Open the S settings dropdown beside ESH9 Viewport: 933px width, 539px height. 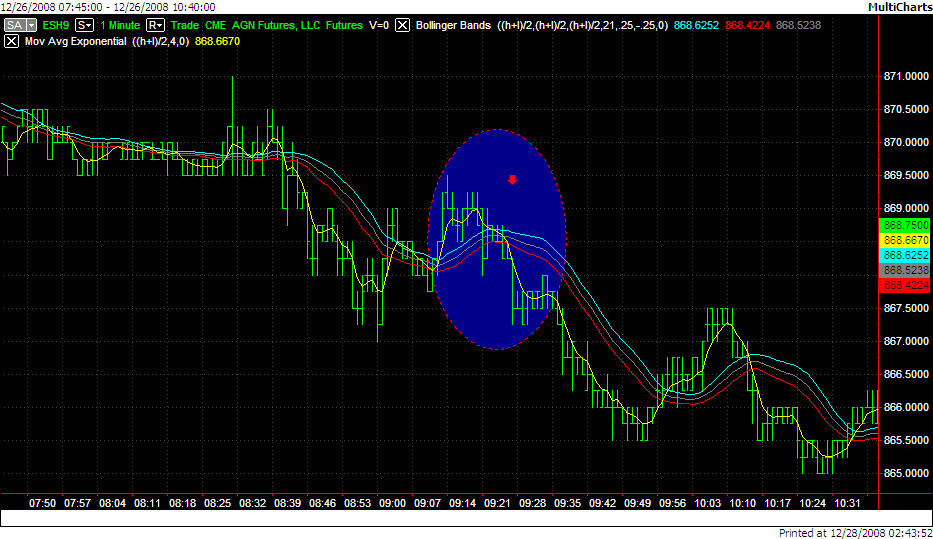pyautogui.click(x=84, y=26)
